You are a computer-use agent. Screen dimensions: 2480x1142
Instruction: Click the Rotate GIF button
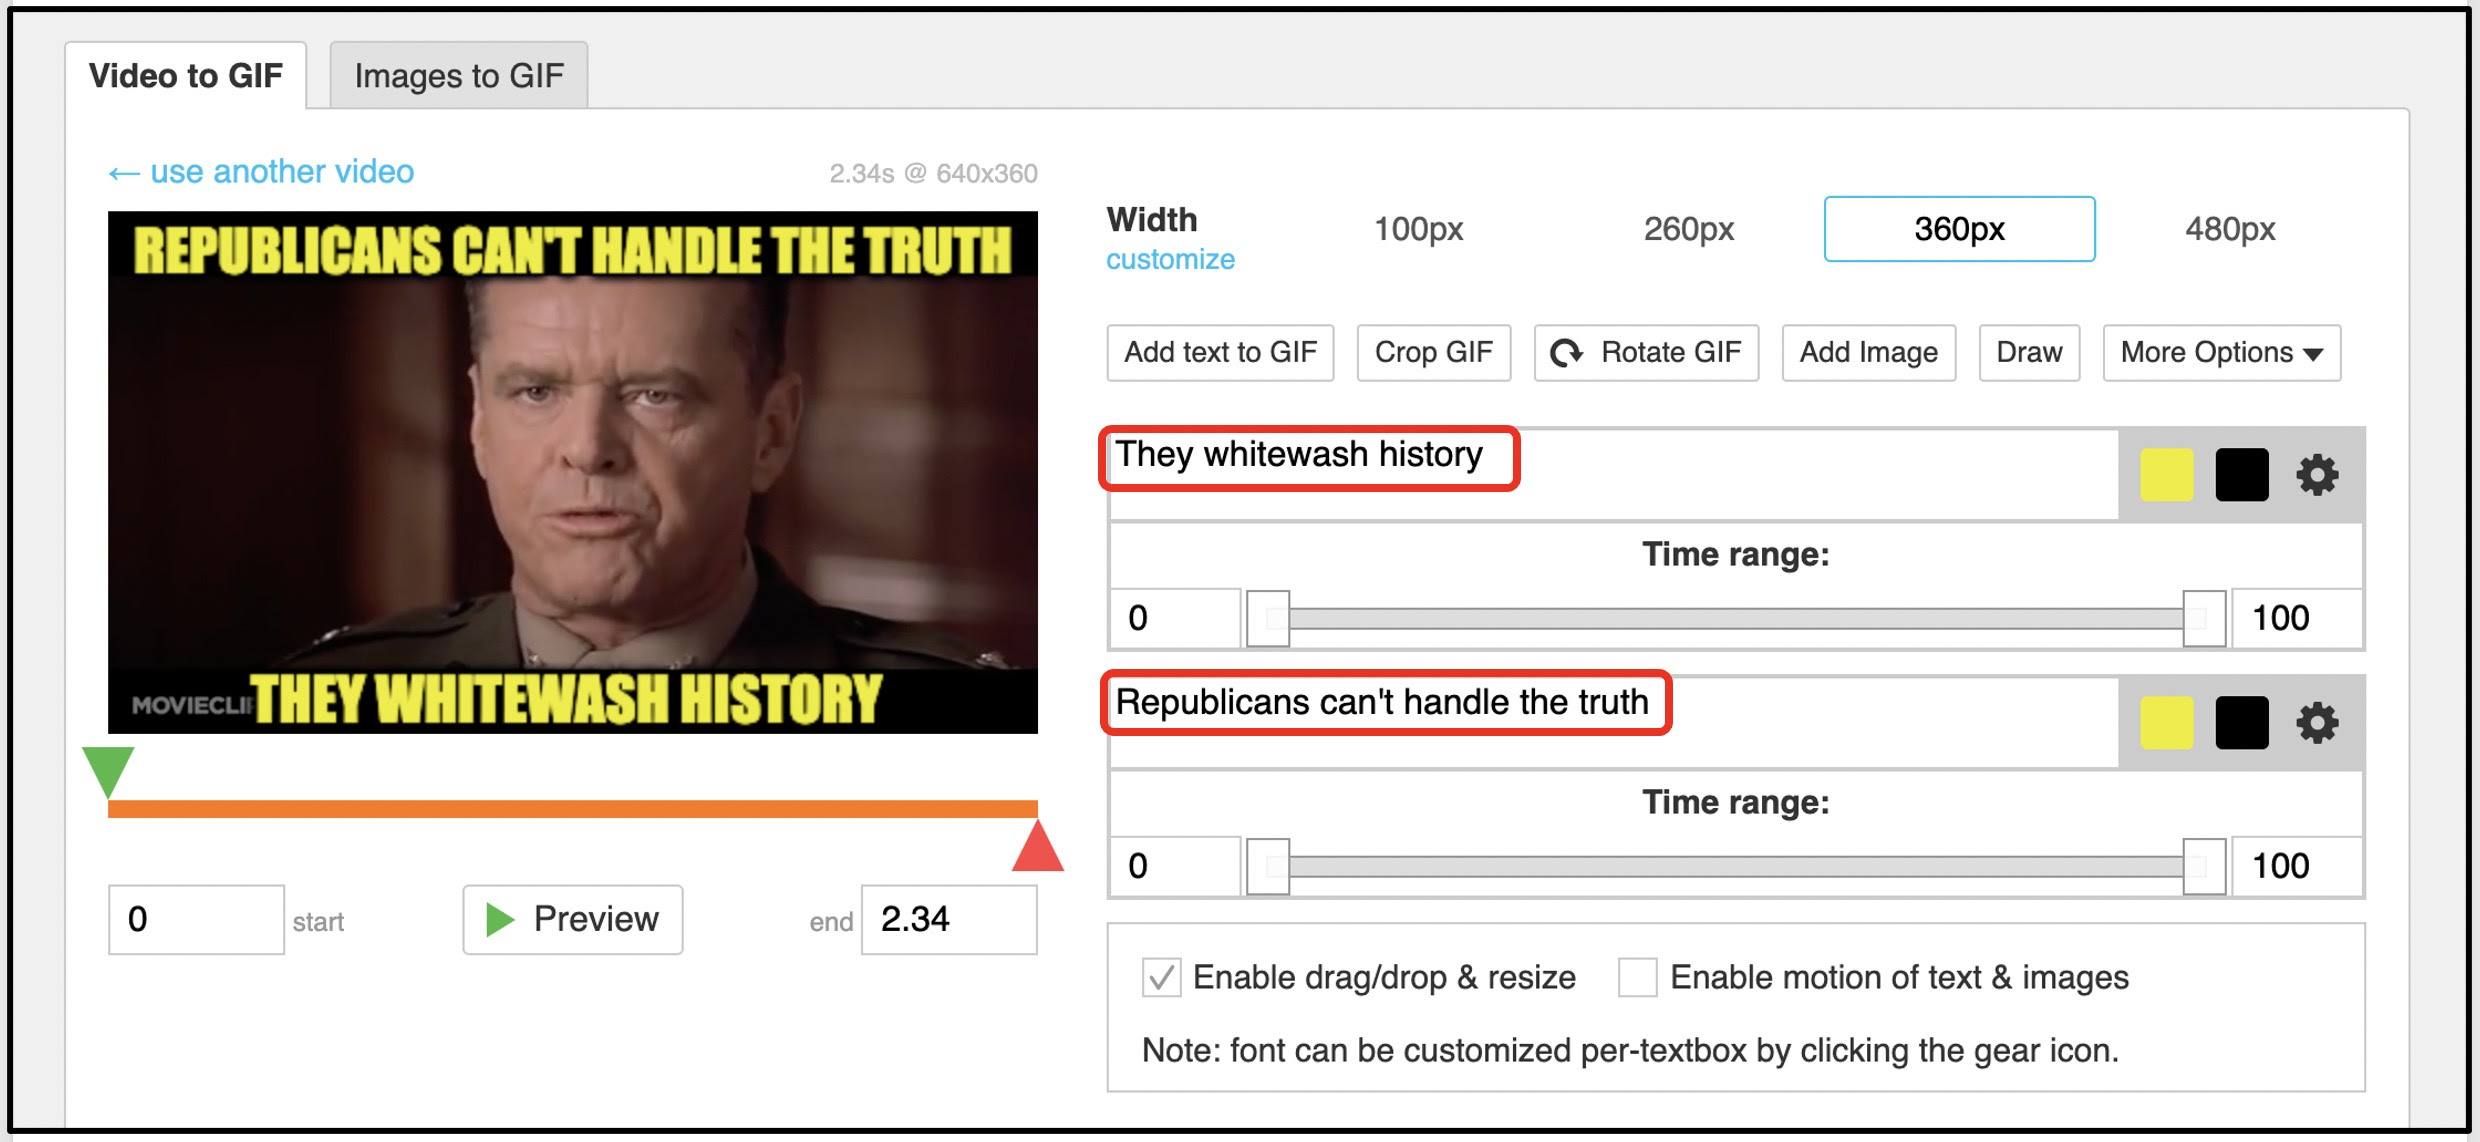(x=1646, y=353)
